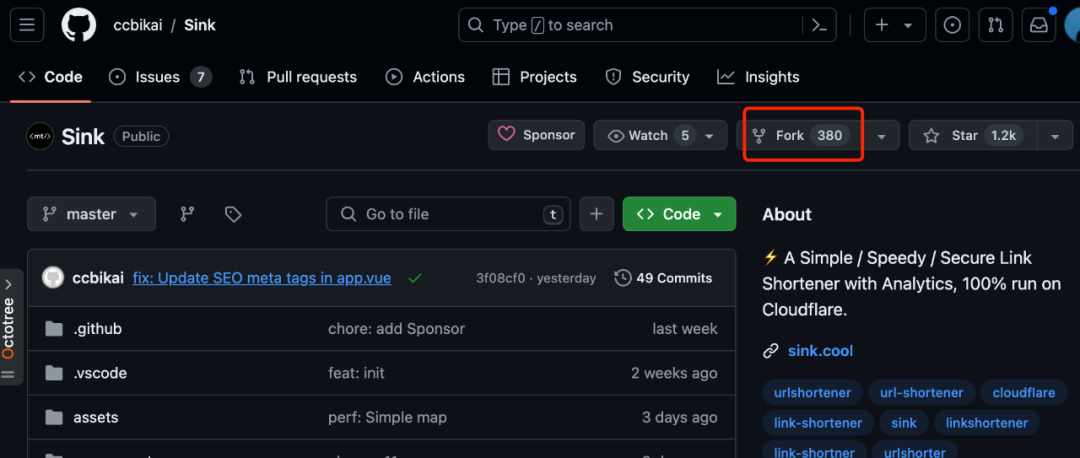Open the feat: init commit message
The width and height of the screenshot is (1080, 458).
(356, 373)
